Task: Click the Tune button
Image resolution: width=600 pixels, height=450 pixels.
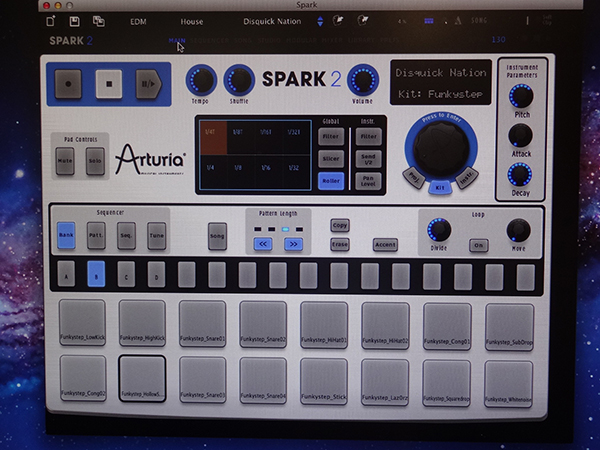Action: (157, 236)
